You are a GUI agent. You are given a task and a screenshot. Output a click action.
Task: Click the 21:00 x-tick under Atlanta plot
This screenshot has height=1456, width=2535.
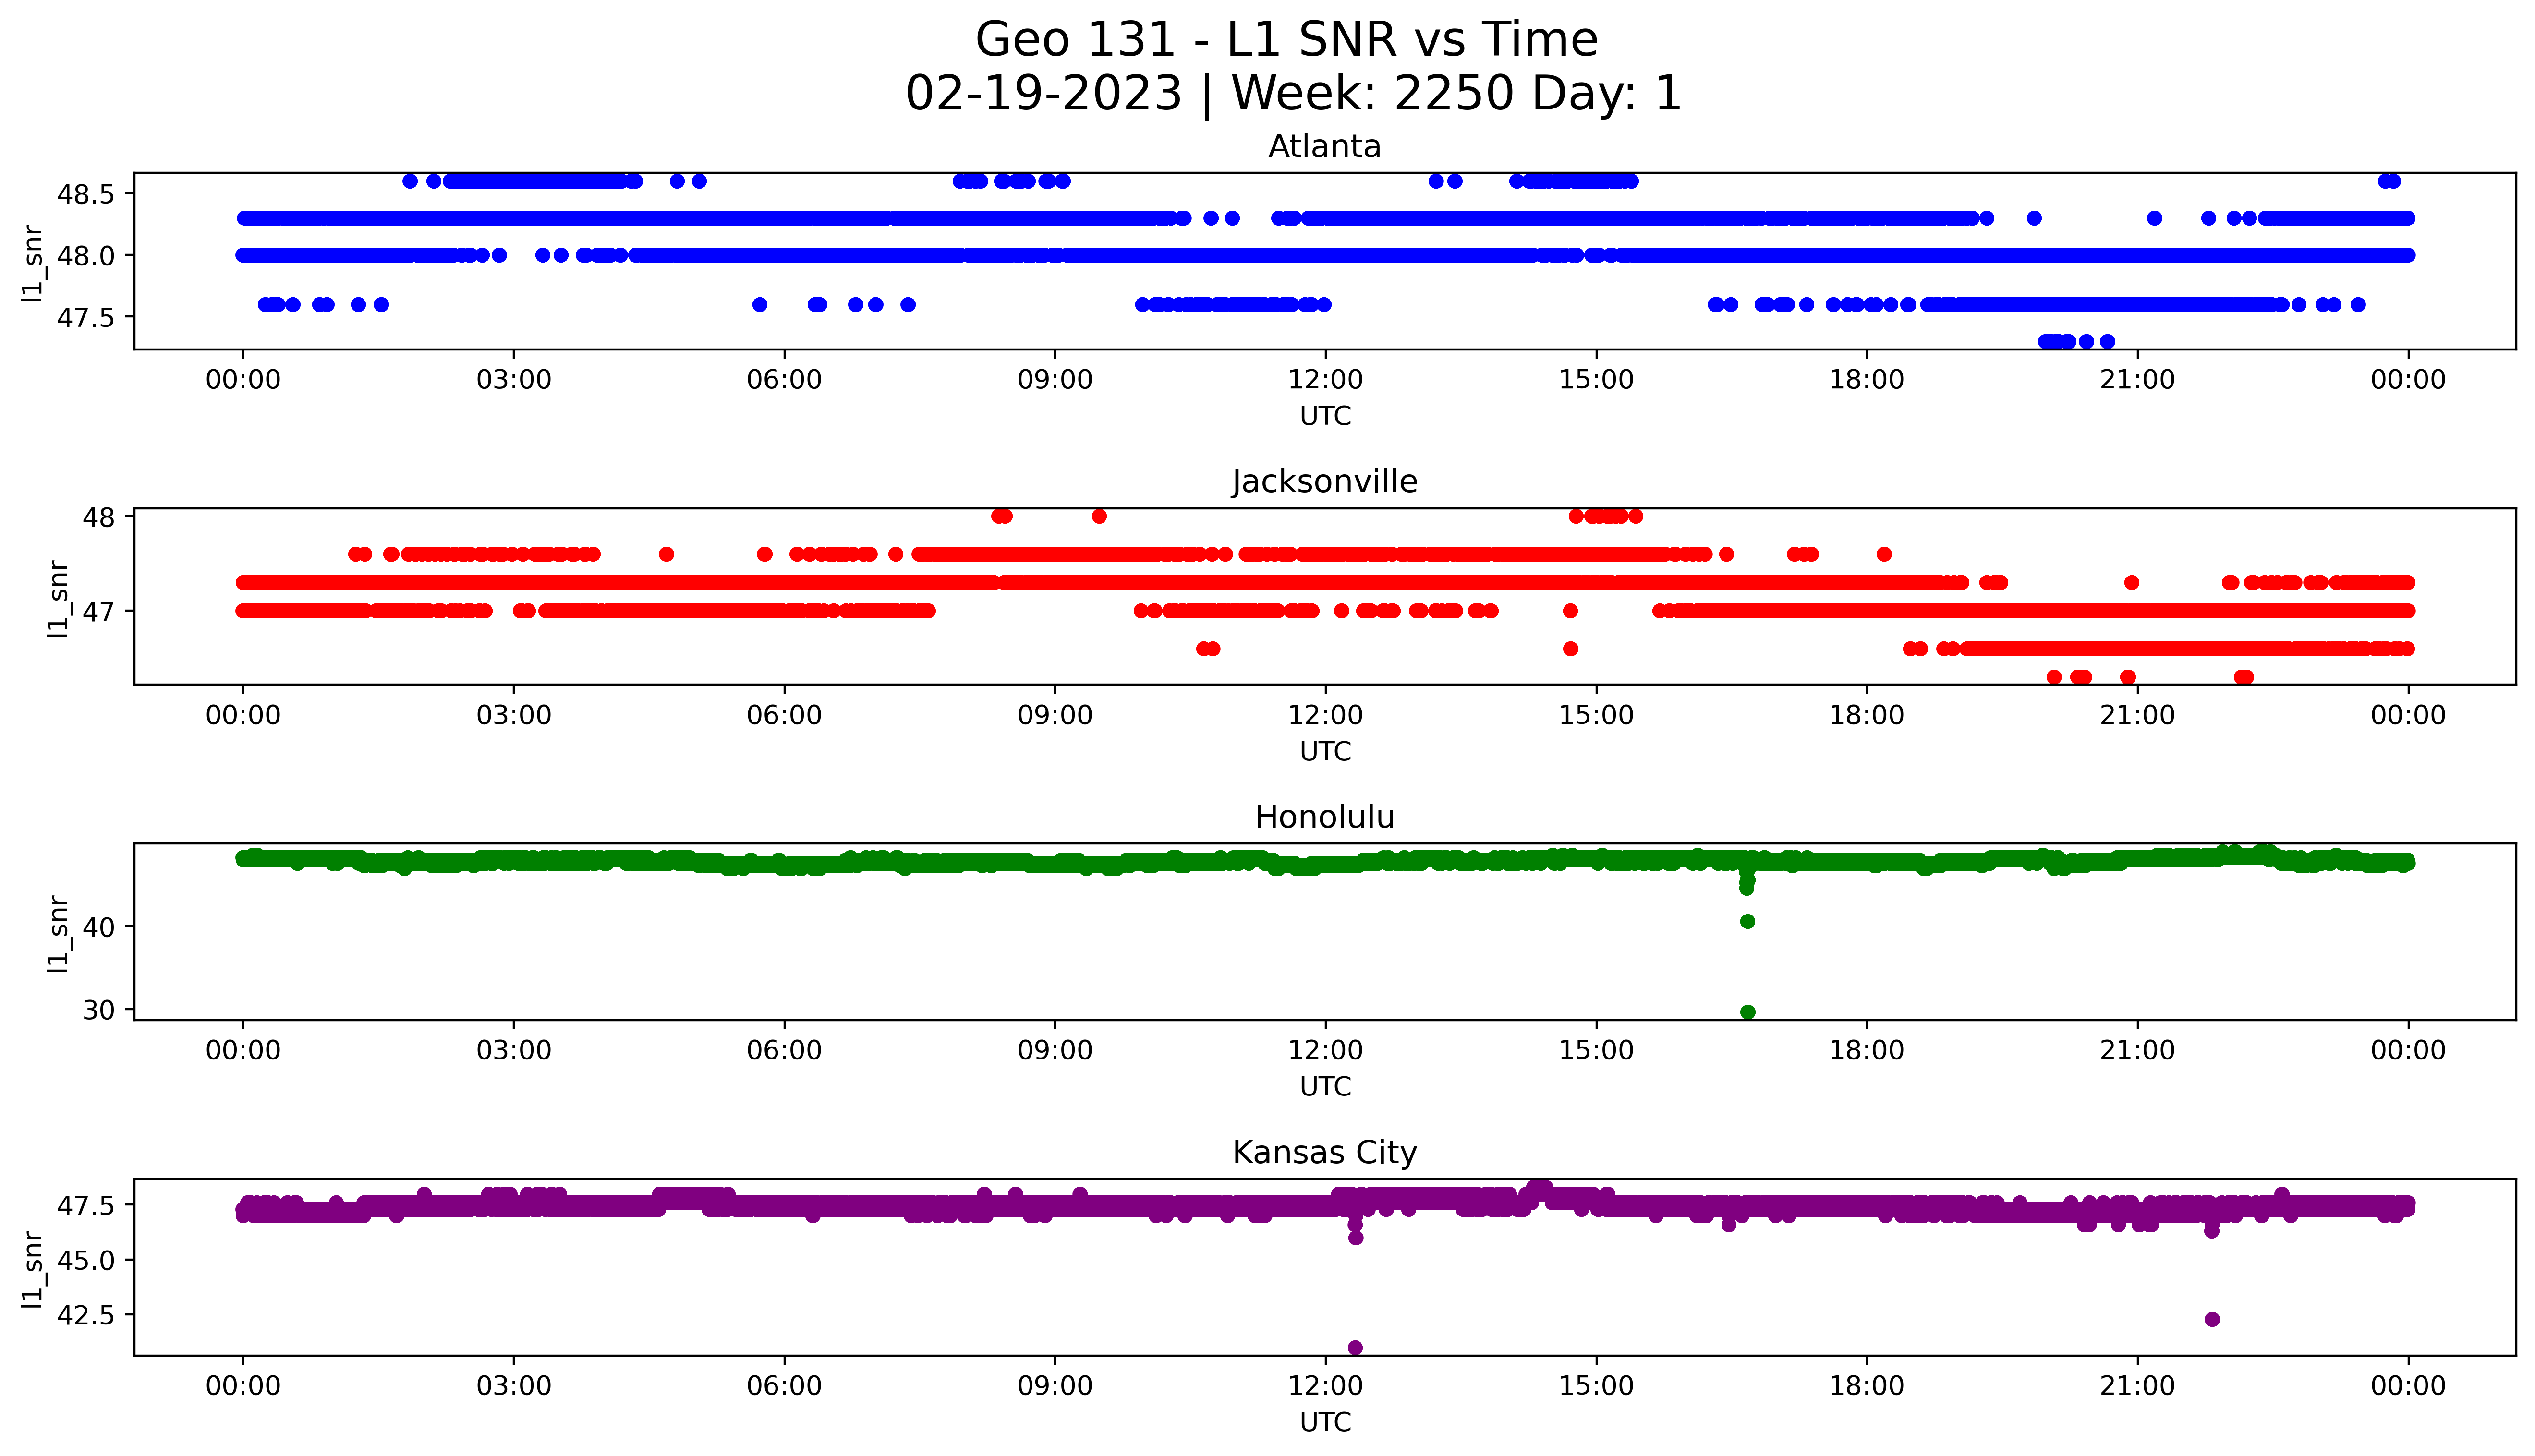(x=2137, y=380)
